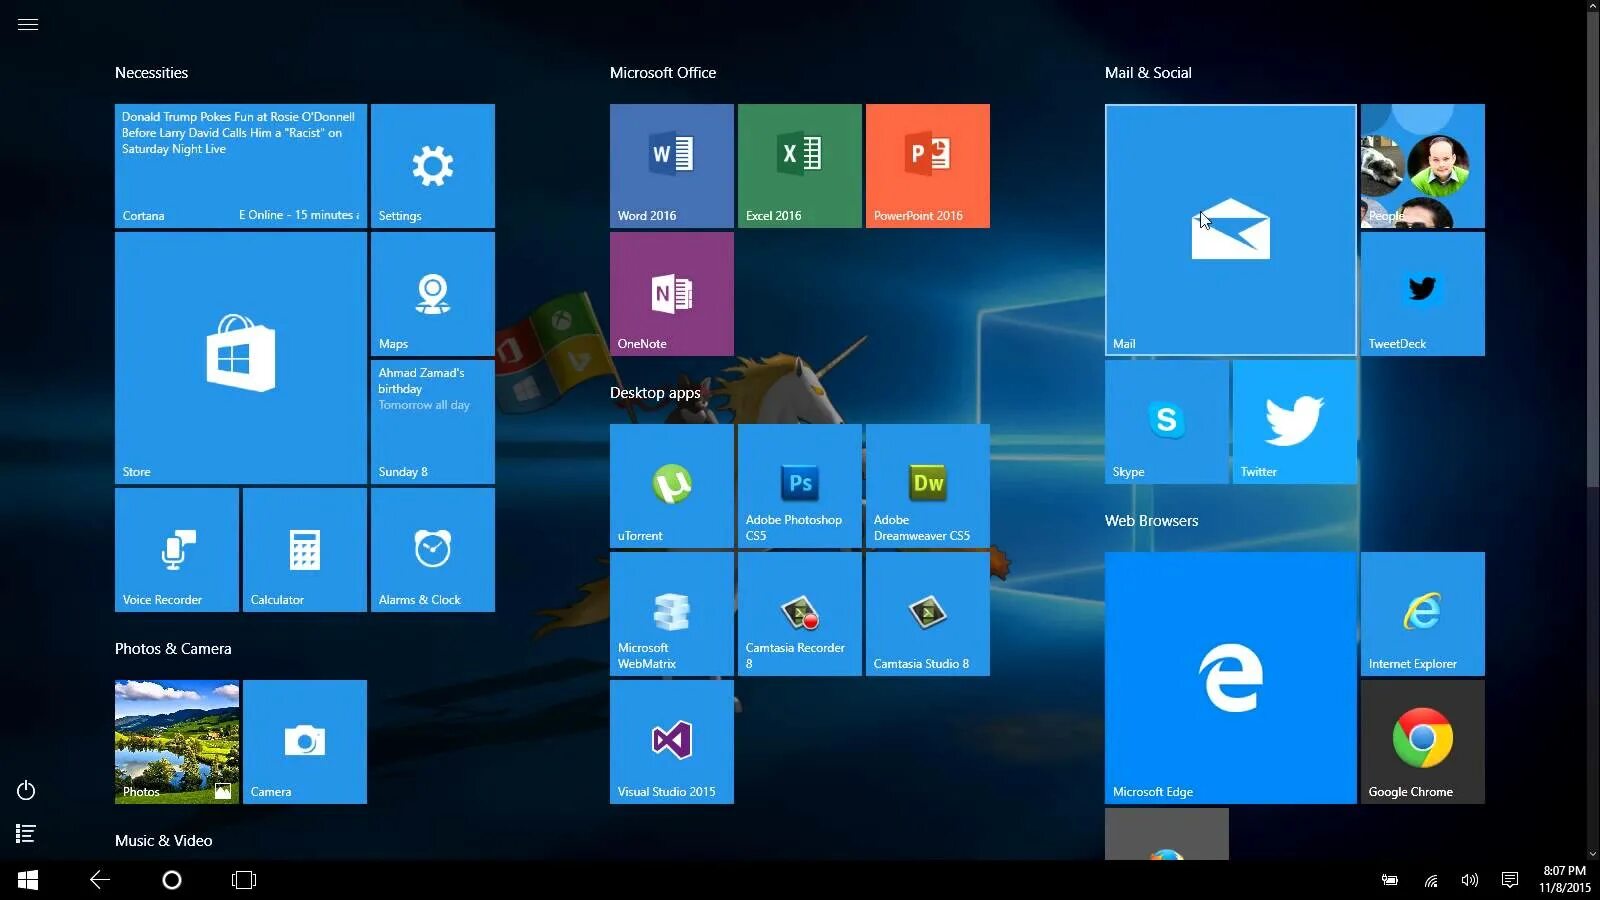
Task: Click the scrollbar down arrow
Action: click(1592, 855)
